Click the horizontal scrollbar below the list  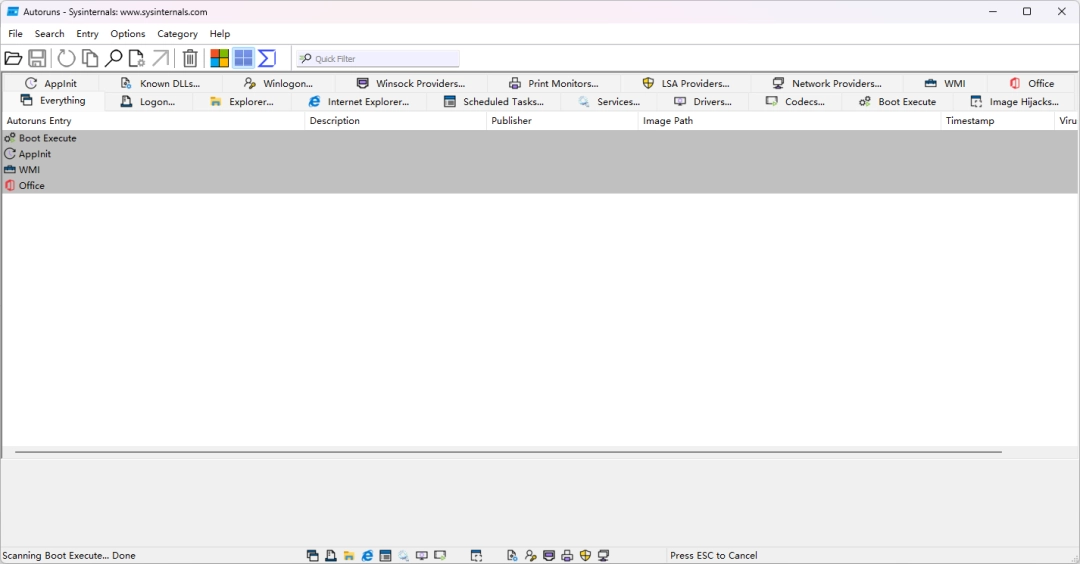(x=508, y=452)
